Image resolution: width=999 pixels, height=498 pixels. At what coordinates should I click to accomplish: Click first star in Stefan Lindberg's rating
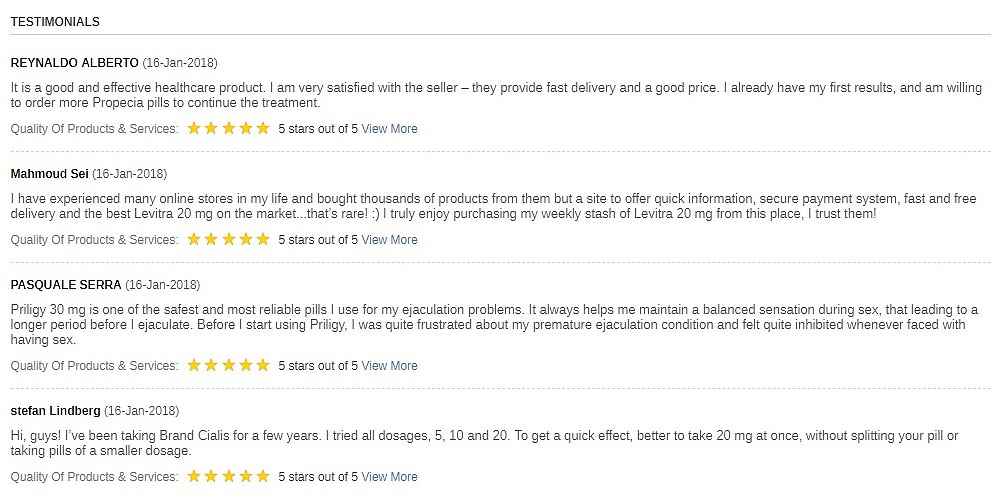[194, 476]
